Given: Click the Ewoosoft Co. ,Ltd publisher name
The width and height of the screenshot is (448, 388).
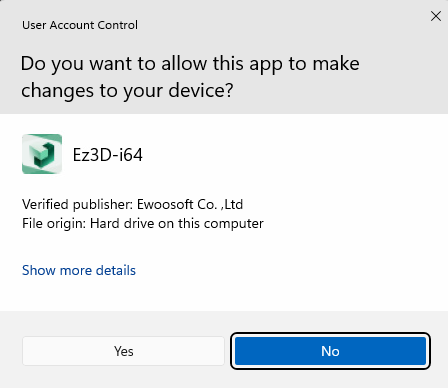Looking at the screenshot, I should [x=190, y=204].
